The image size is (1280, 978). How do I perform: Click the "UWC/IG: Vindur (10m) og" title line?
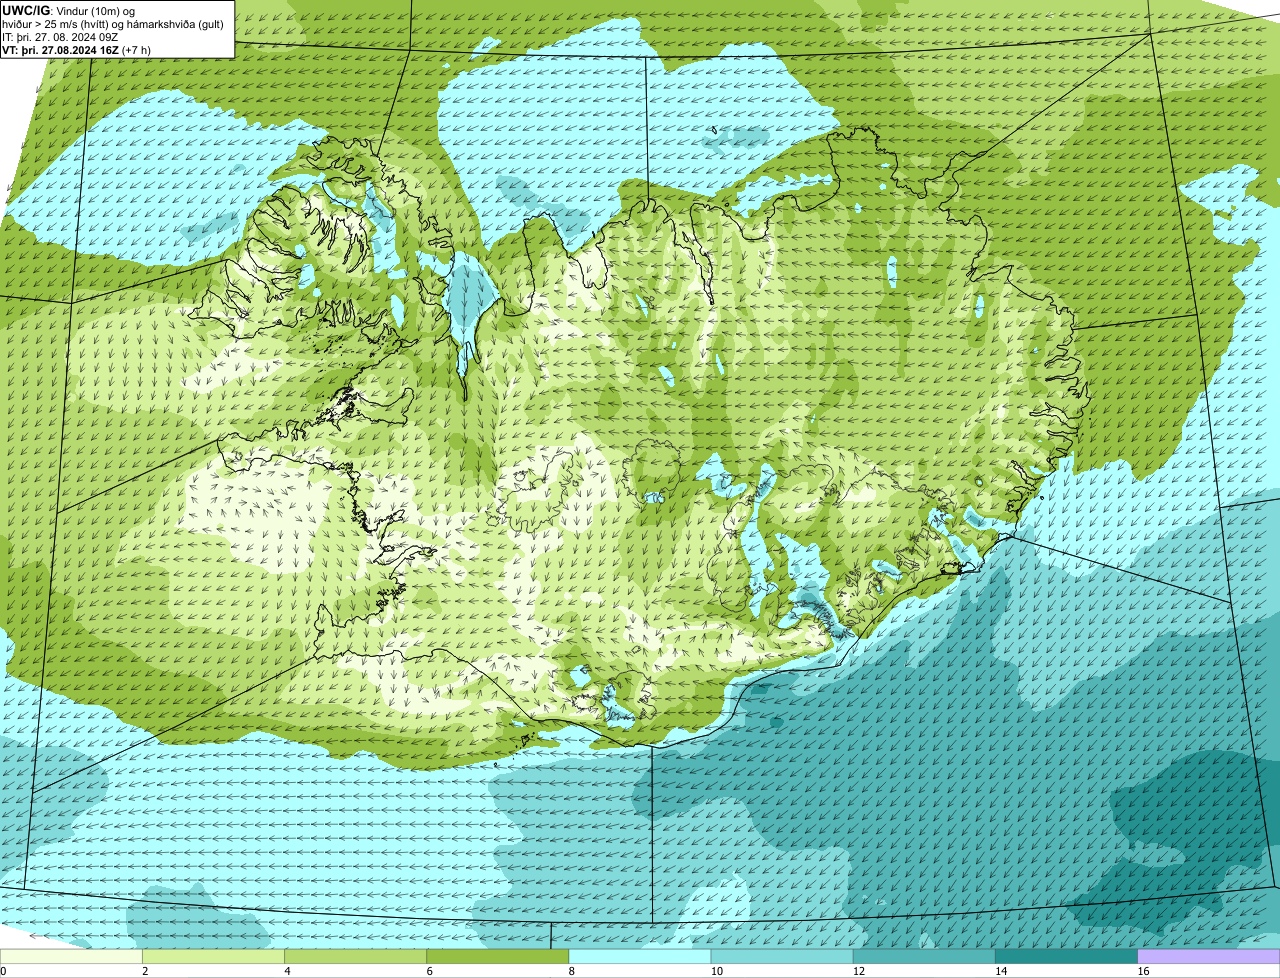point(68,11)
